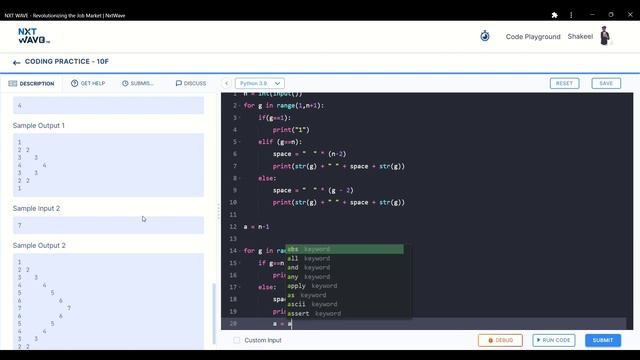This screenshot has height=360, width=640.
Task: Fold code at line 3 arrow
Action: (x=240, y=118)
